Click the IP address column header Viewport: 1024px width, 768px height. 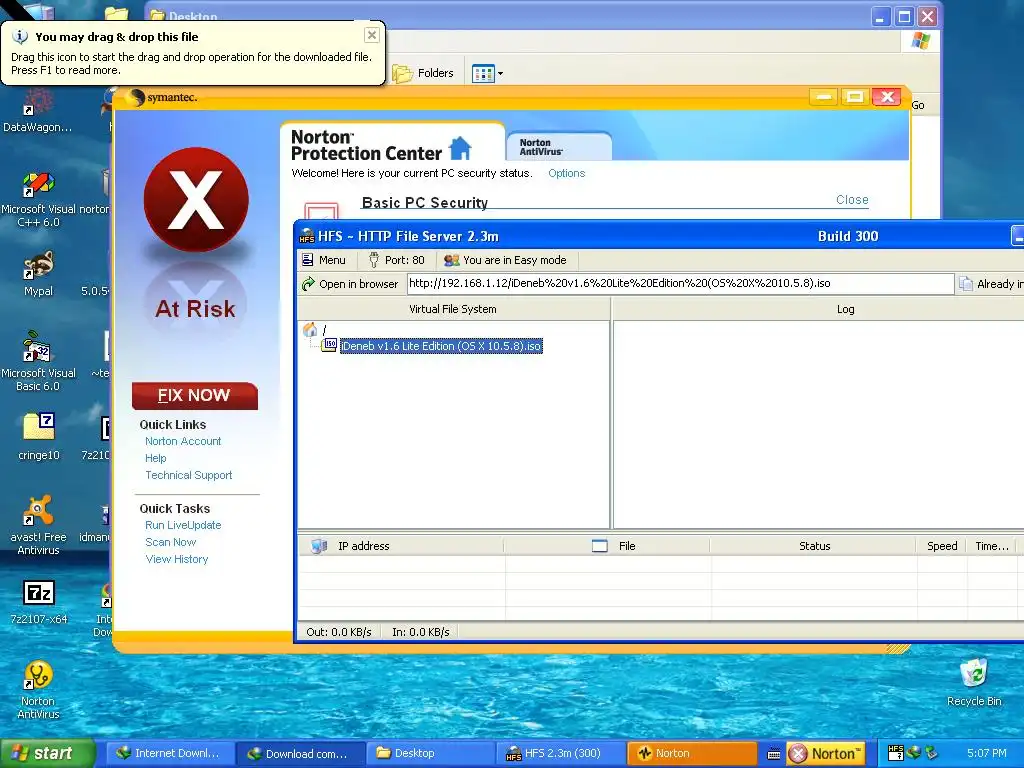click(x=401, y=546)
